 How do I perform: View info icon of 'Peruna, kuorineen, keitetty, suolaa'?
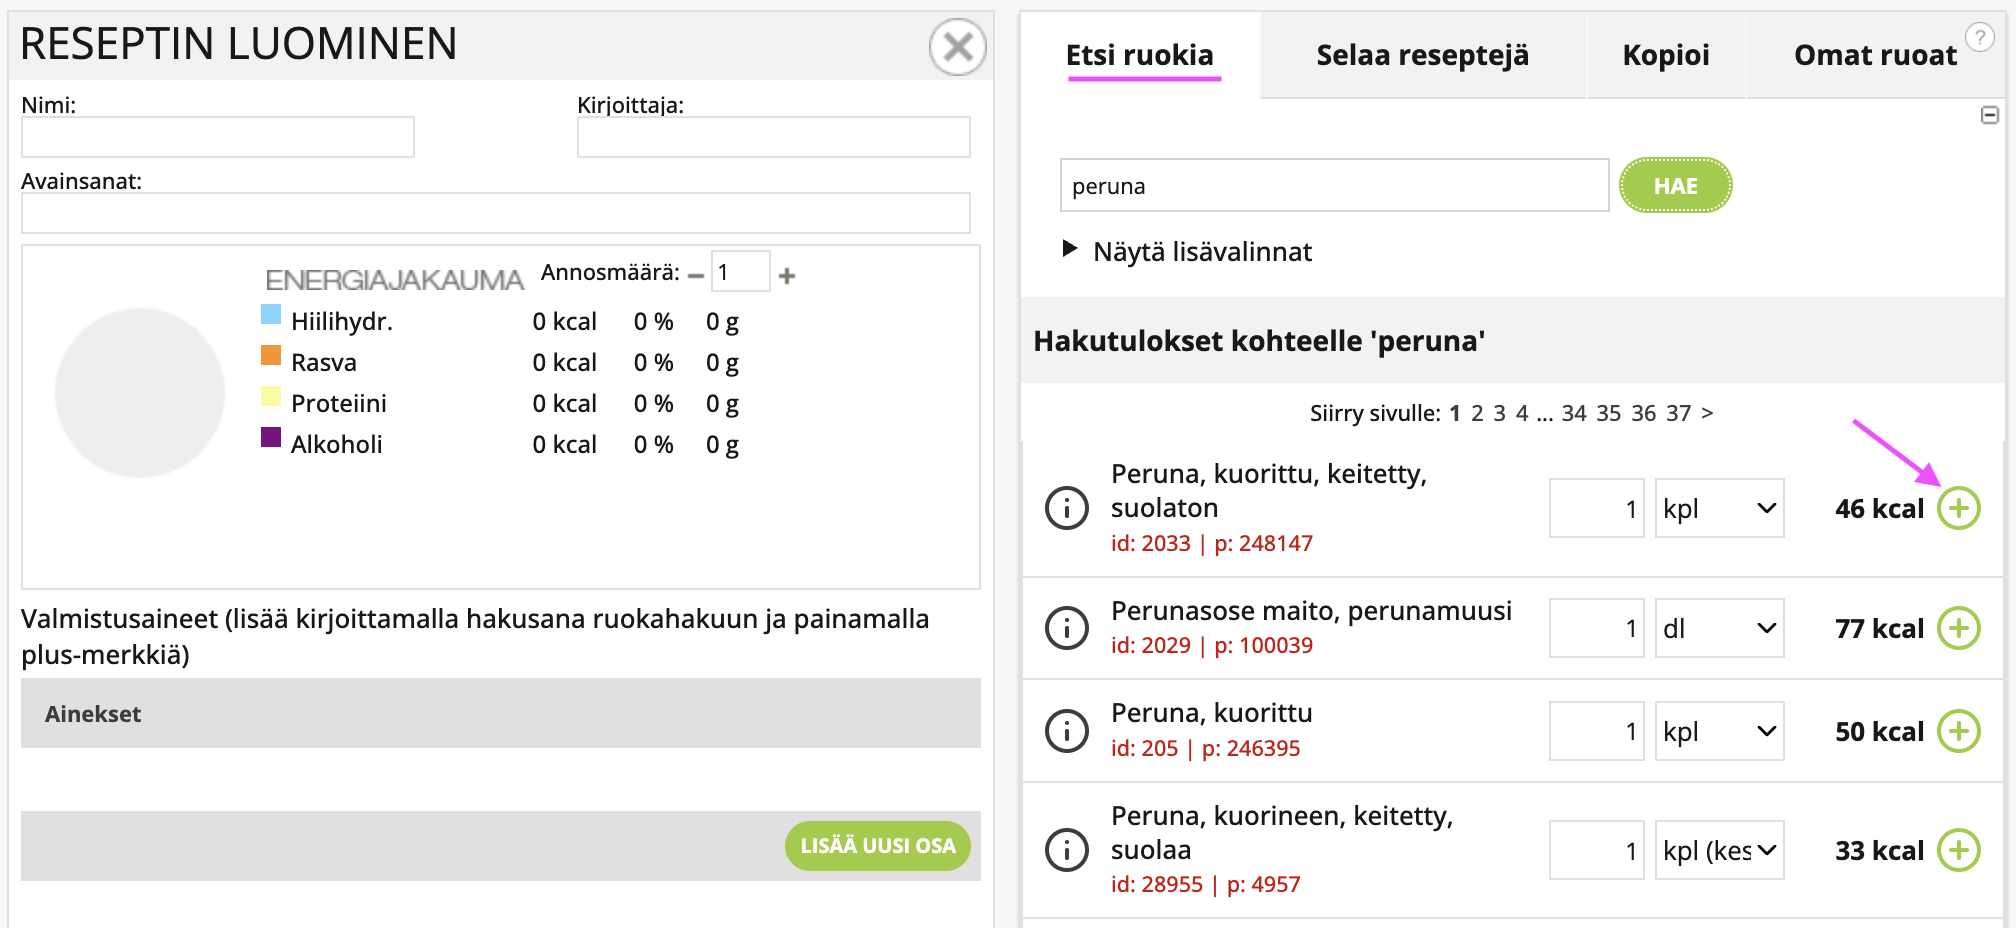coord(1066,849)
